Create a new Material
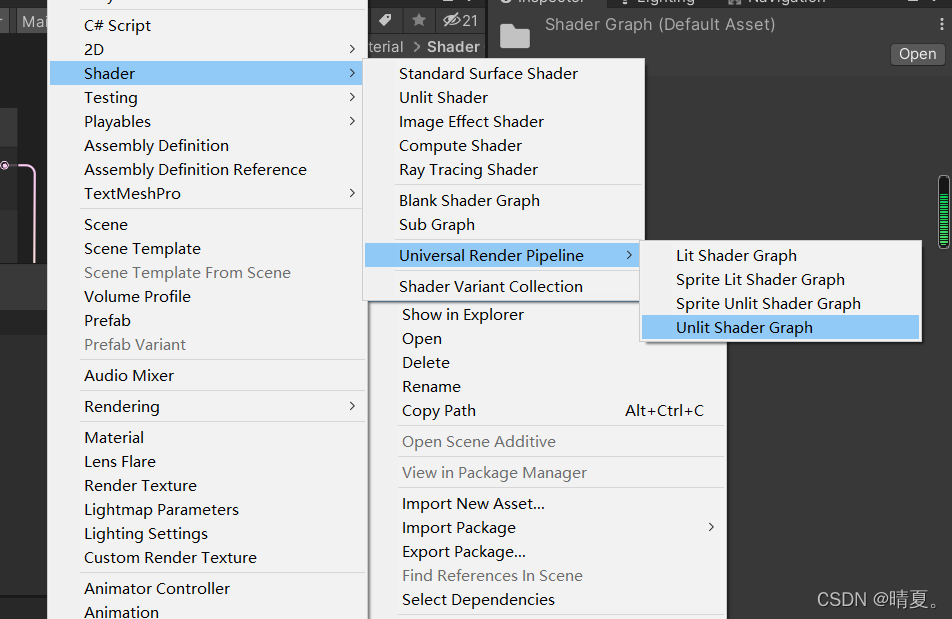The width and height of the screenshot is (952, 619). tap(206, 438)
